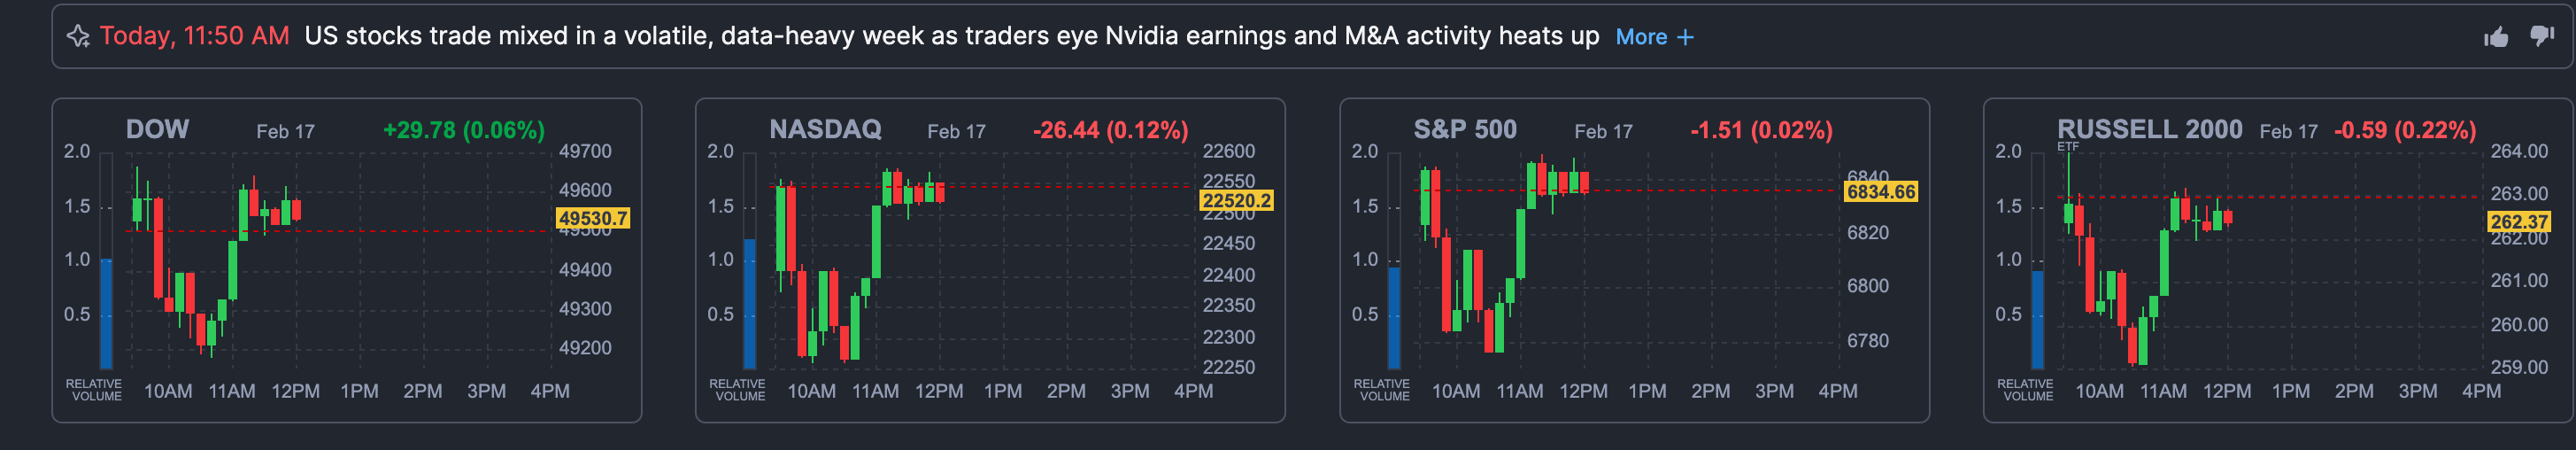
Task: Expand the news summary with More +
Action: coord(1654,37)
